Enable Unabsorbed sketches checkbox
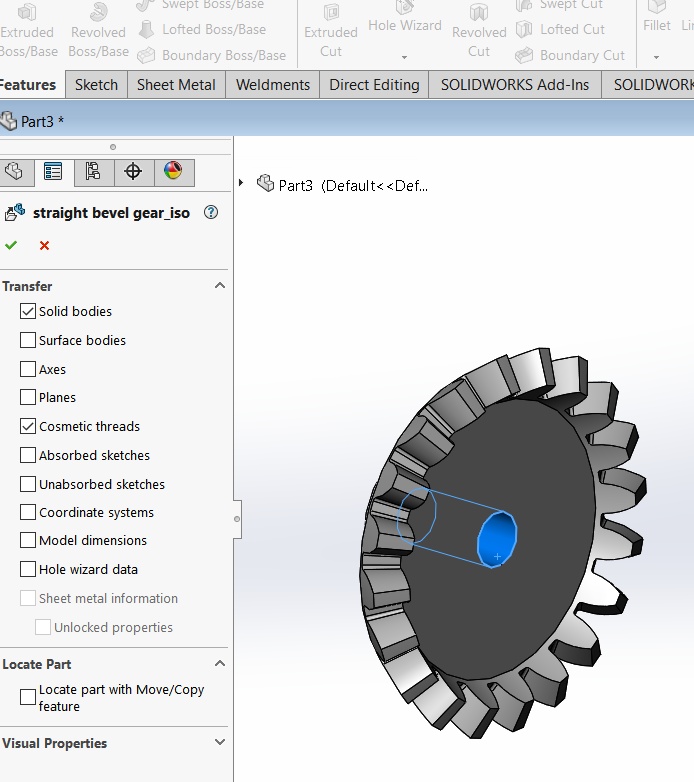 28,484
